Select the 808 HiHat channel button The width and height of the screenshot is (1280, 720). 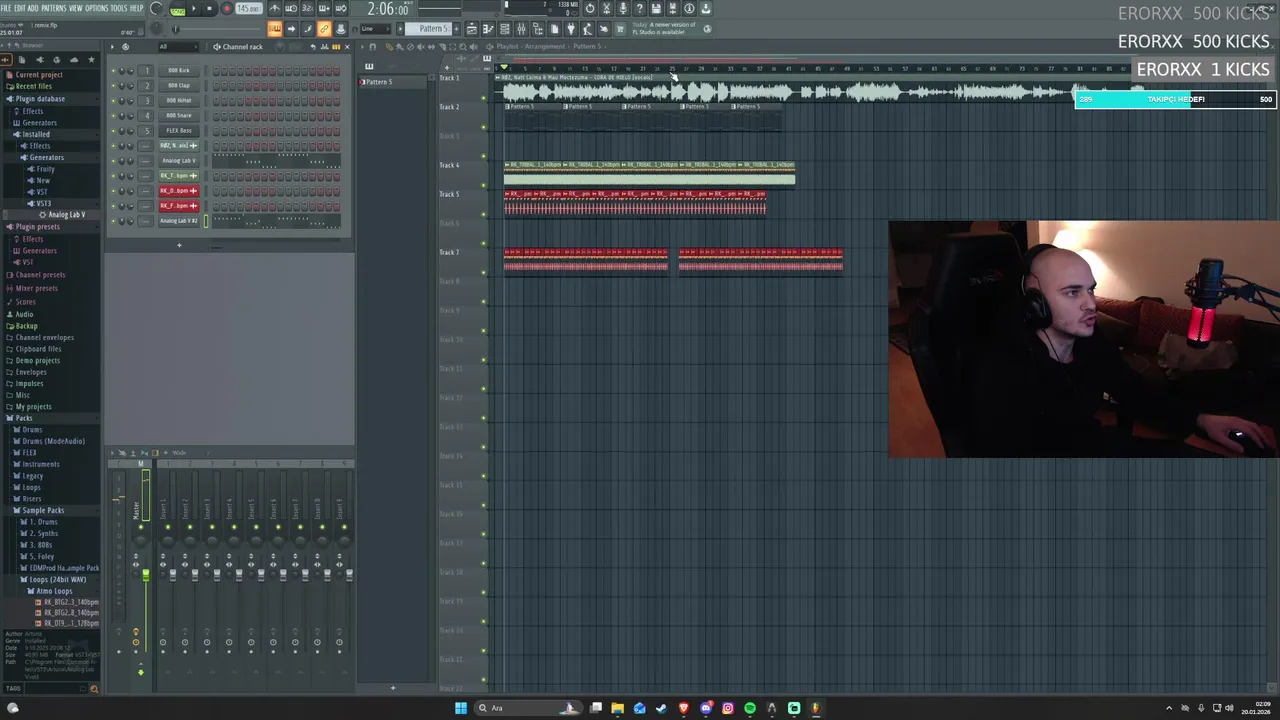(179, 100)
